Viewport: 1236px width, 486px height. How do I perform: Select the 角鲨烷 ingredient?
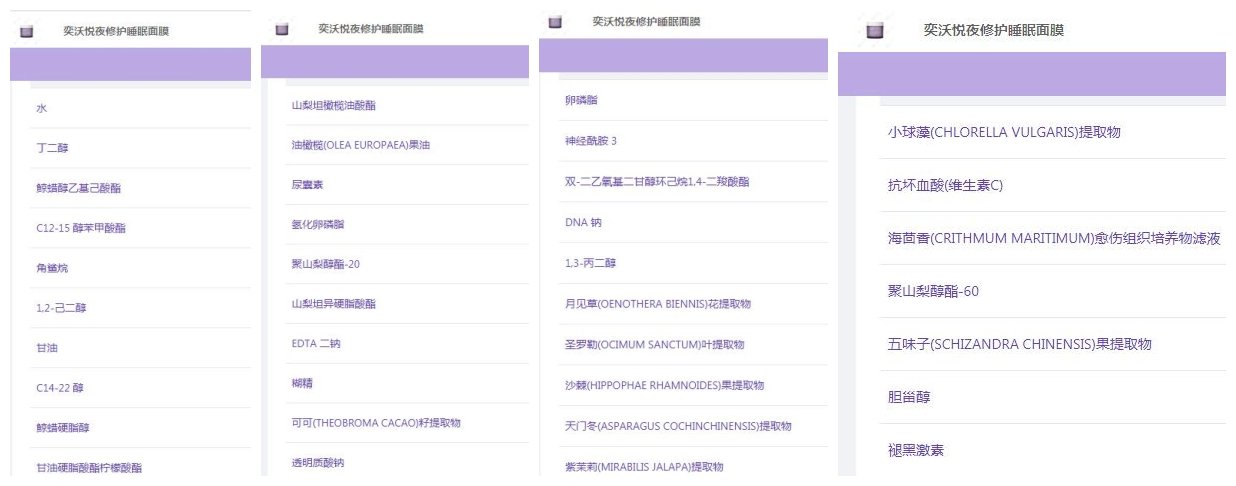coord(51,268)
